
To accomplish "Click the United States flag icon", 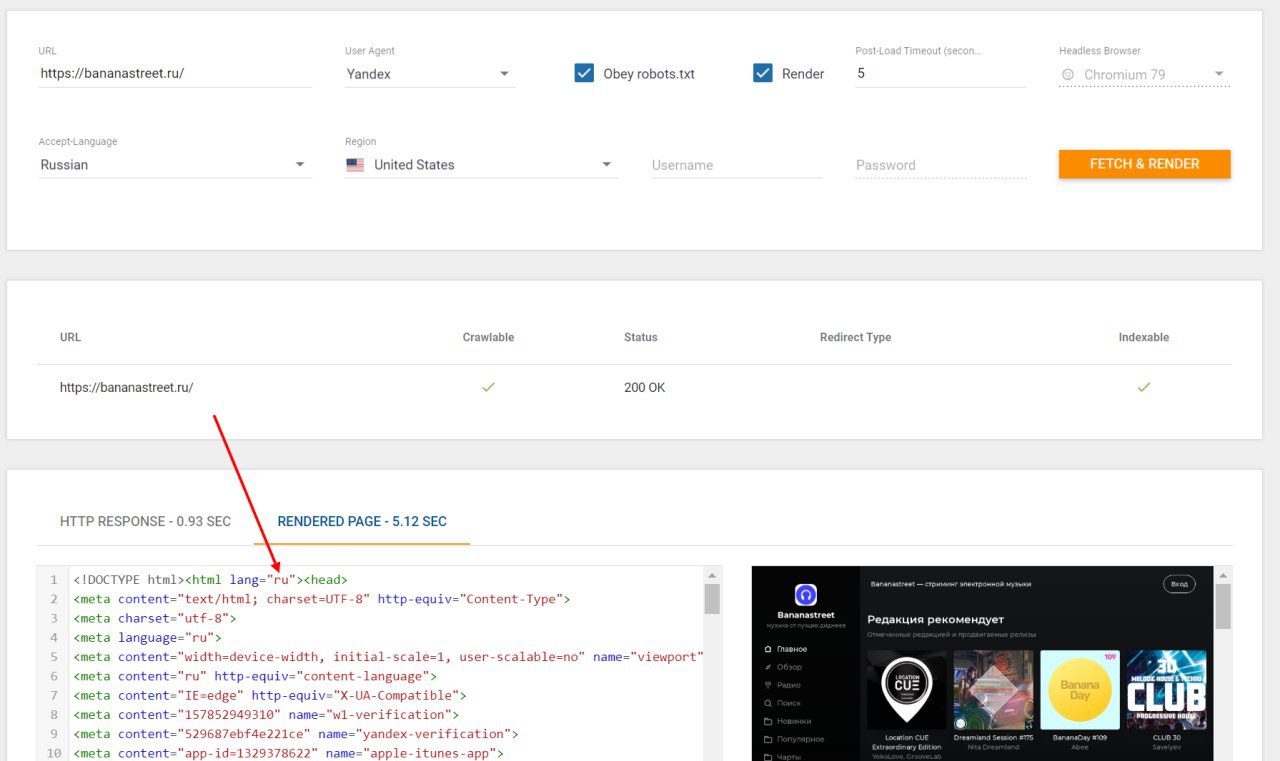I will pos(355,165).
